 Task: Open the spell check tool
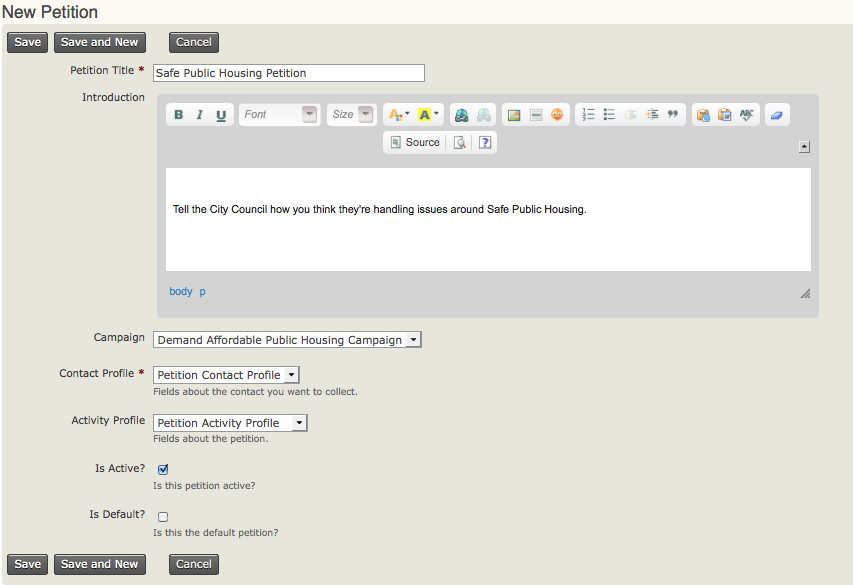pos(747,115)
